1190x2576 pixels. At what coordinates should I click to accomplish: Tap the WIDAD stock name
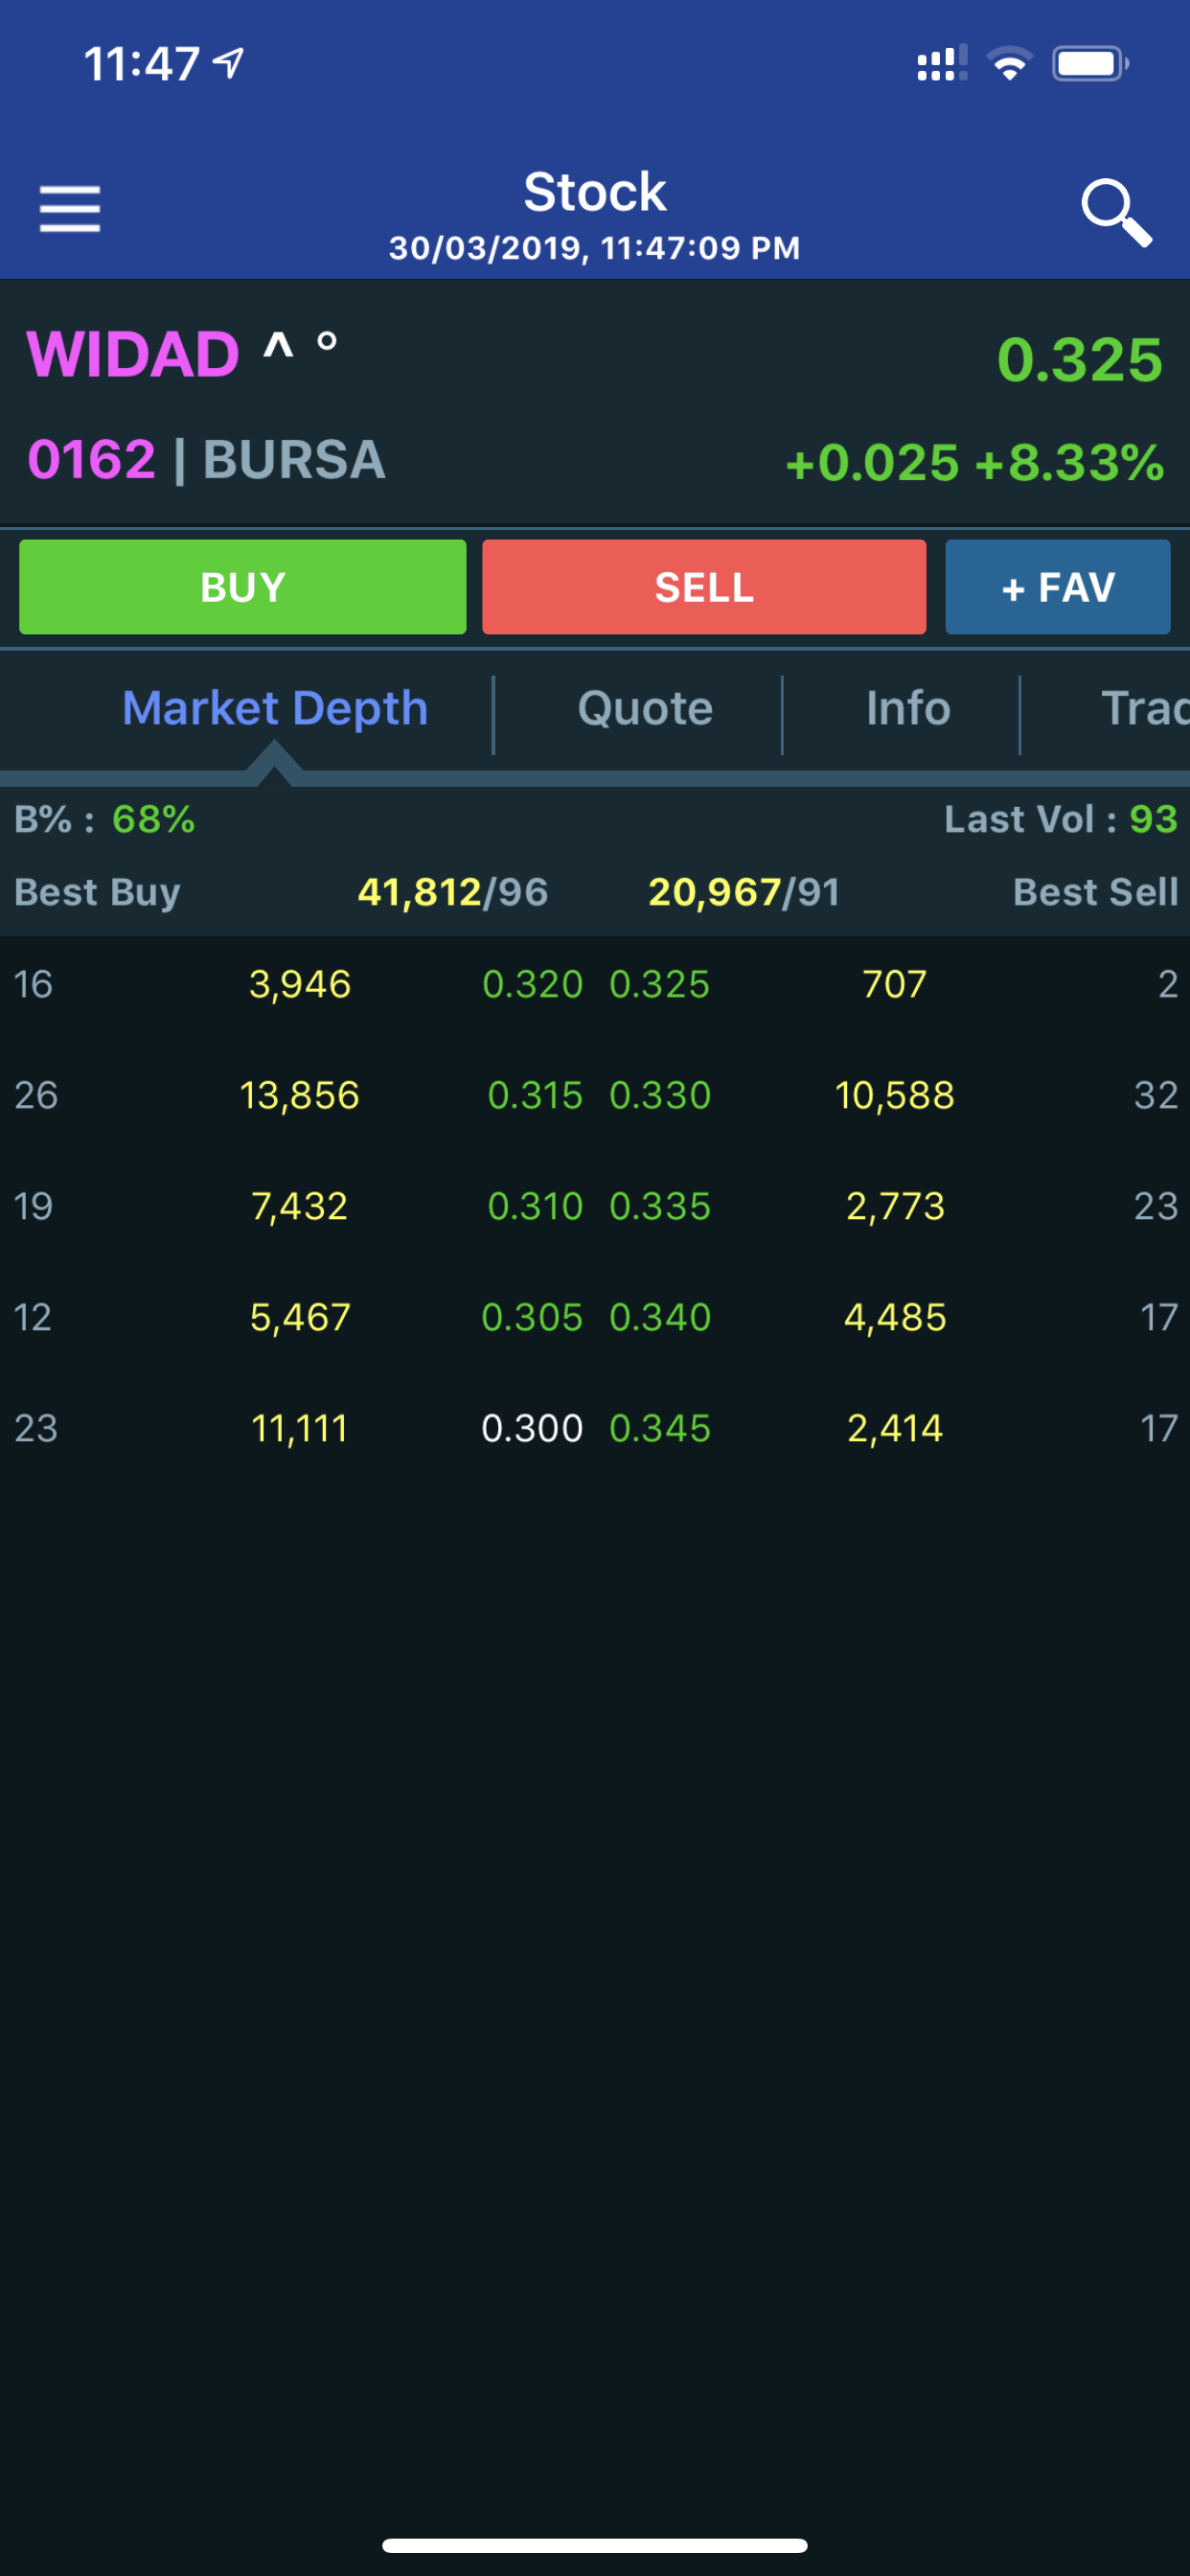click(x=133, y=354)
